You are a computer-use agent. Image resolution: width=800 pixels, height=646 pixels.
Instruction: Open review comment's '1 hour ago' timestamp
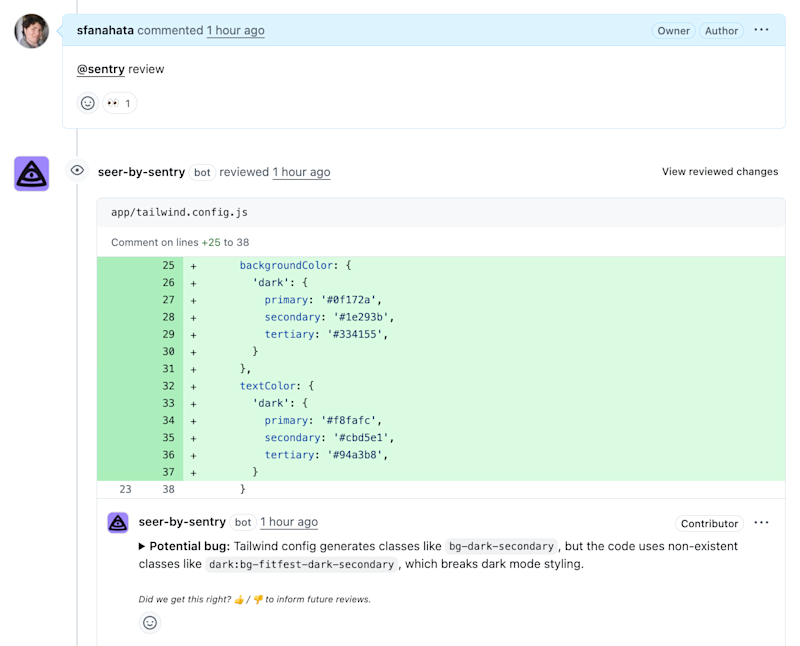click(x=289, y=522)
